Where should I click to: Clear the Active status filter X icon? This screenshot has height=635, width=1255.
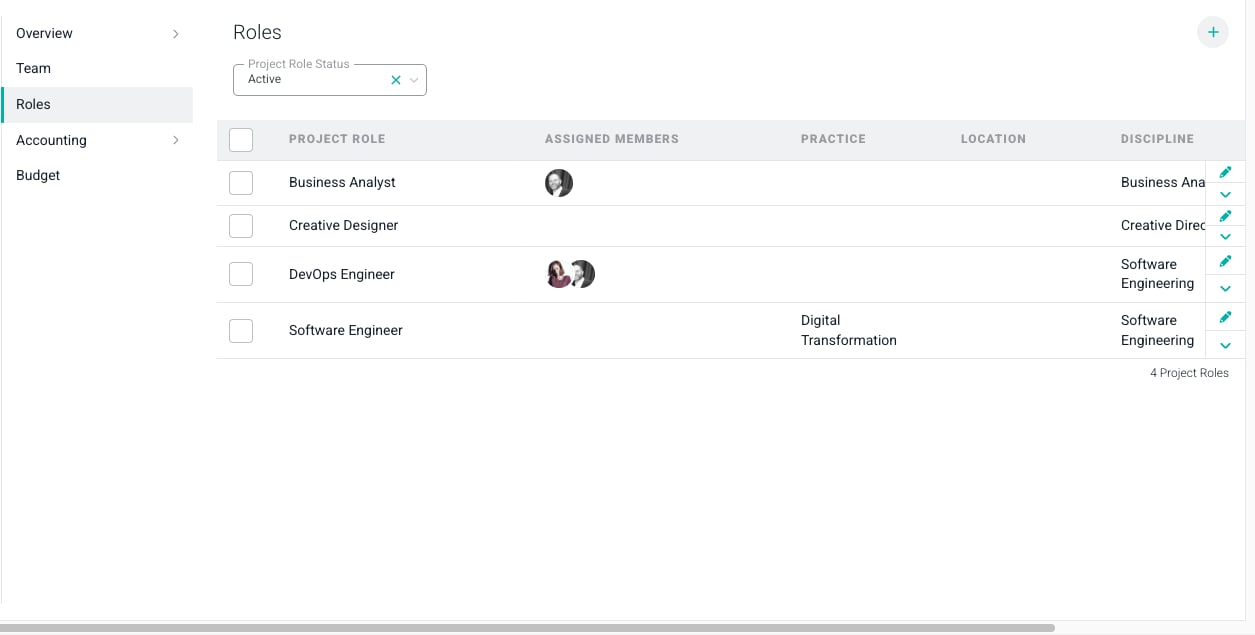396,80
